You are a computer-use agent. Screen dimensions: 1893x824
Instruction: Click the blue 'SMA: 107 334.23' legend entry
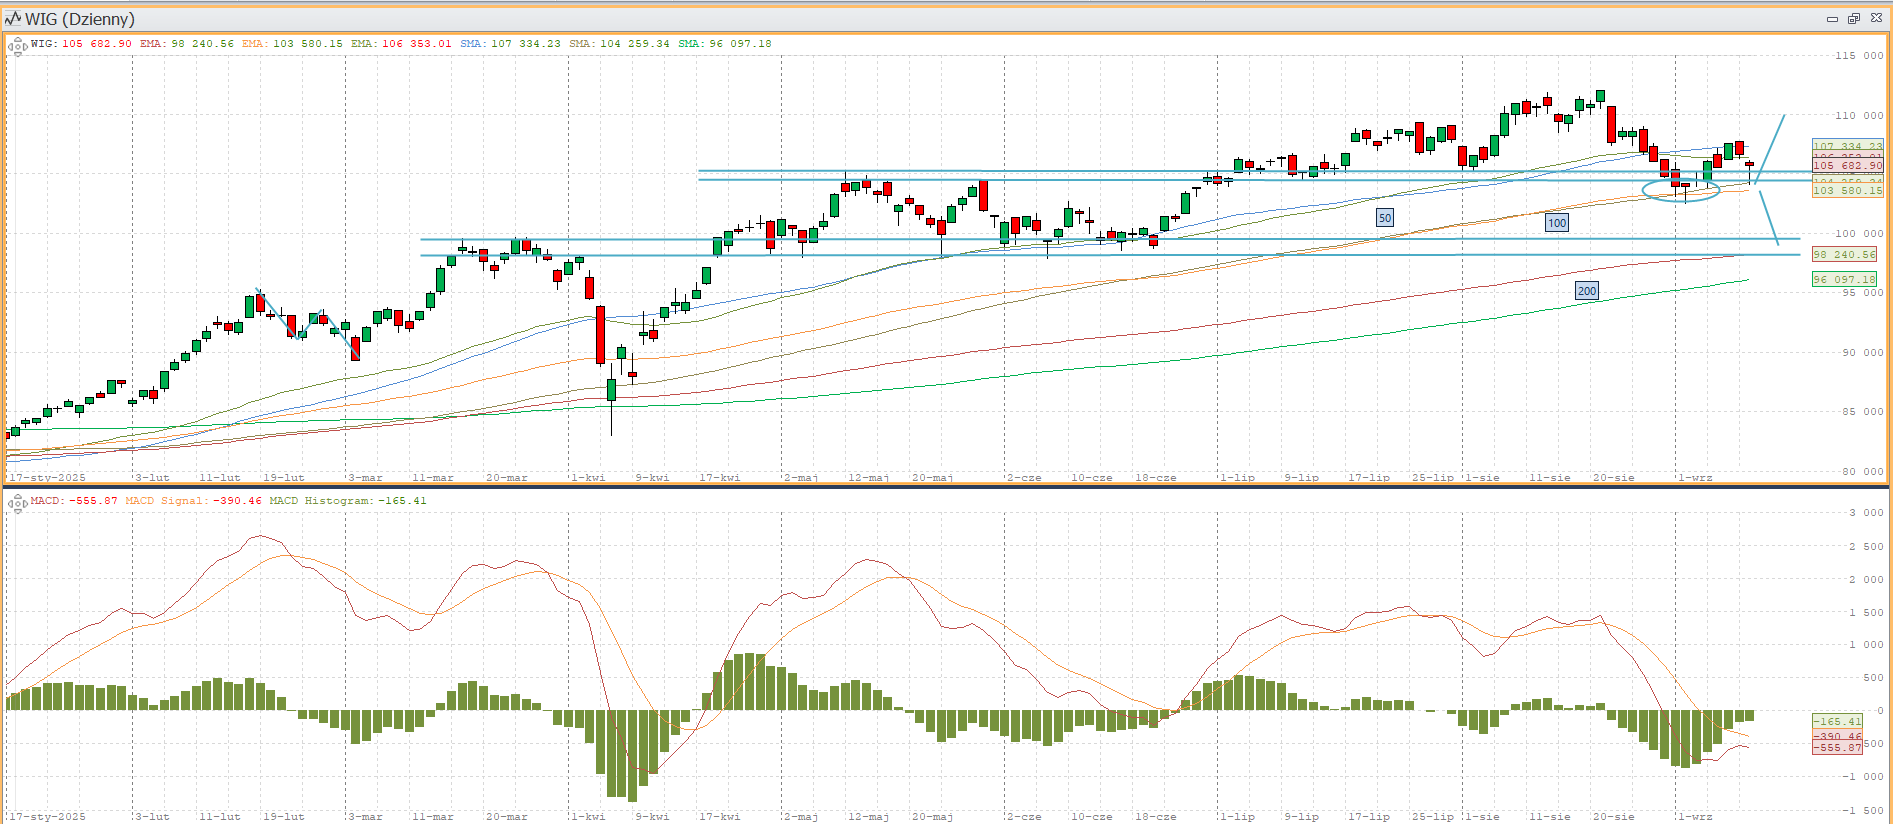click(510, 44)
